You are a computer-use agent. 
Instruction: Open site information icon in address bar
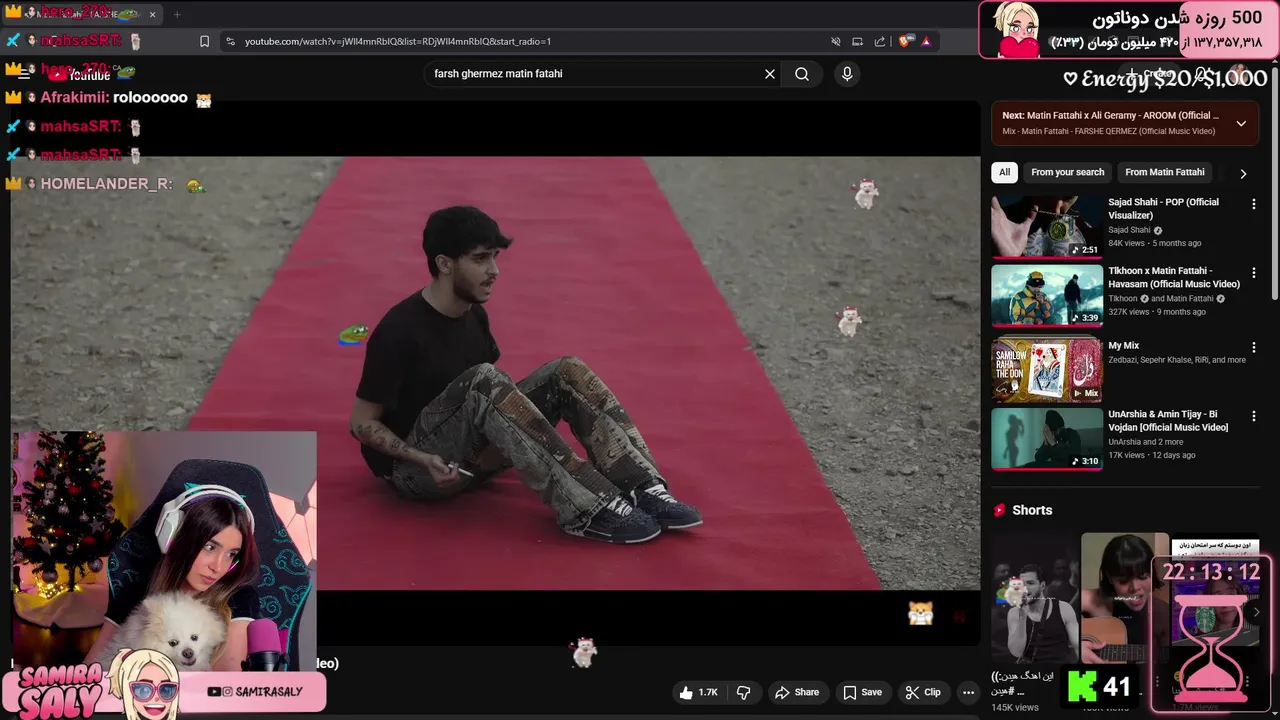tap(231, 41)
